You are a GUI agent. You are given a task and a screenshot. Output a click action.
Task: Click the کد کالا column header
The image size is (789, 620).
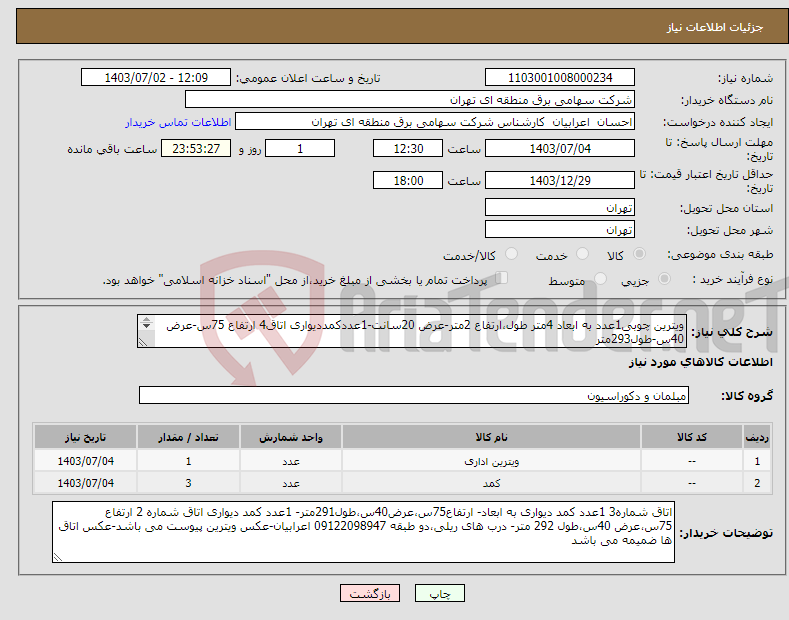(x=692, y=437)
